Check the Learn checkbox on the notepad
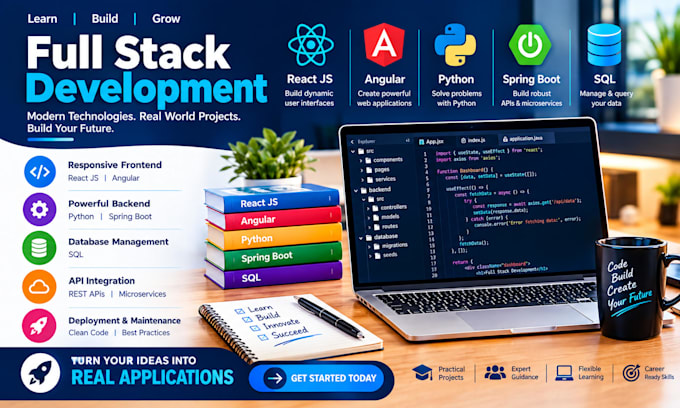680x408 pixels. 239,311
